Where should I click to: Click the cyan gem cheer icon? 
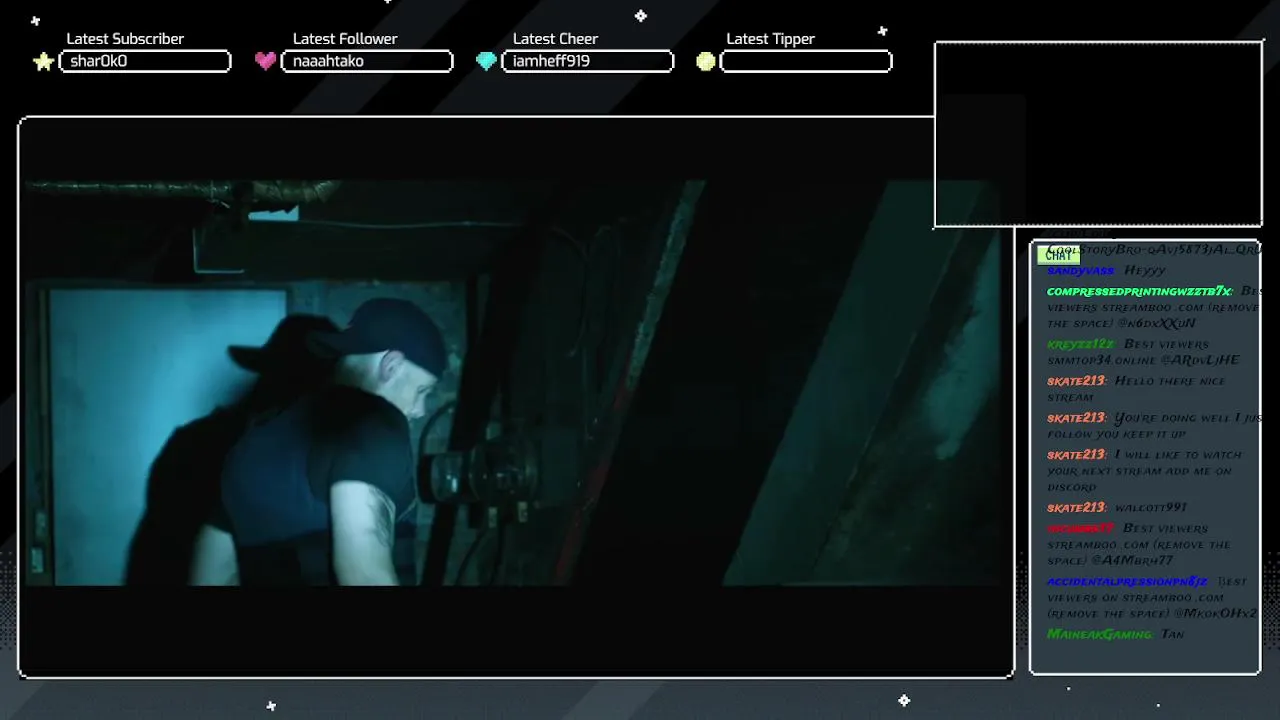click(486, 61)
